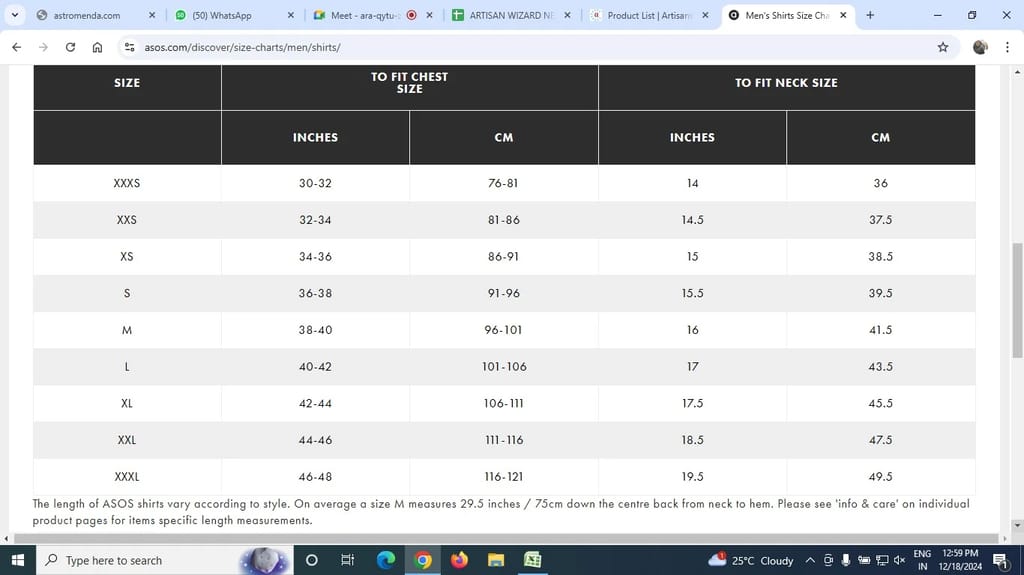The width and height of the screenshot is (1024, 575).
Task: Open Cortana circle on taskbar
Action: 312,560
